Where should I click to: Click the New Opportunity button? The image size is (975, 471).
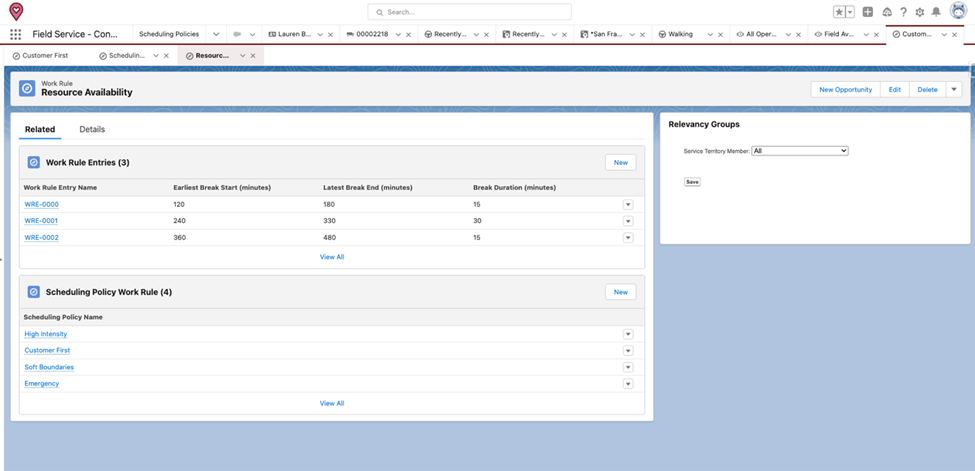(845, 89)
